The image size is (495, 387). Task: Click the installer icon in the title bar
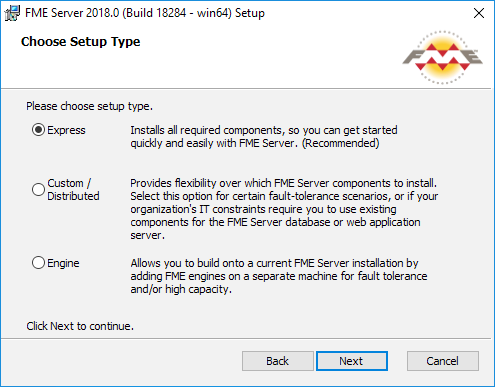pyautogui.click(x=12, y=13)
